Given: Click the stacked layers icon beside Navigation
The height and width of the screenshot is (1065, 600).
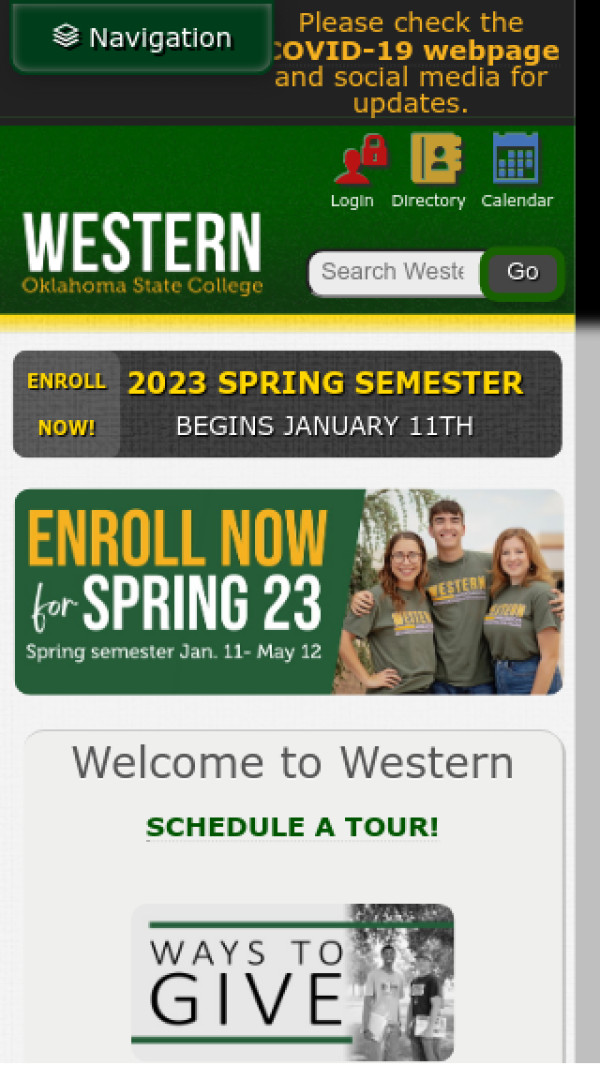Looking at the screenshot, I should pos(66,37).
